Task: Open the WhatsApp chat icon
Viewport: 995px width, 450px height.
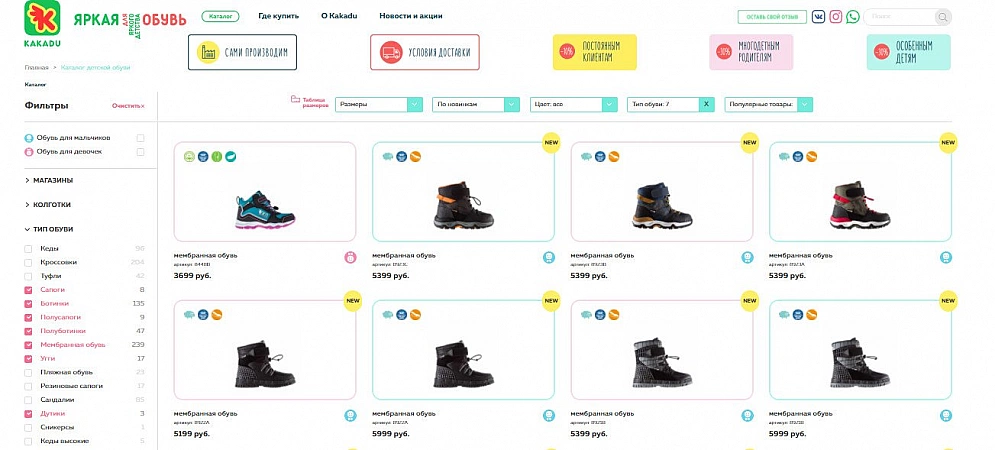Action: (x=853, y=17)
